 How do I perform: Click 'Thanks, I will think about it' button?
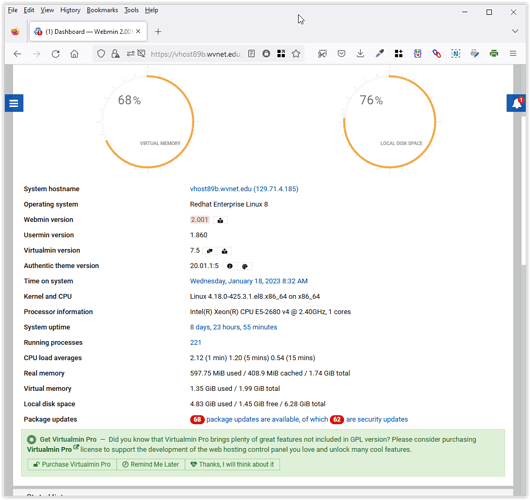233,465
